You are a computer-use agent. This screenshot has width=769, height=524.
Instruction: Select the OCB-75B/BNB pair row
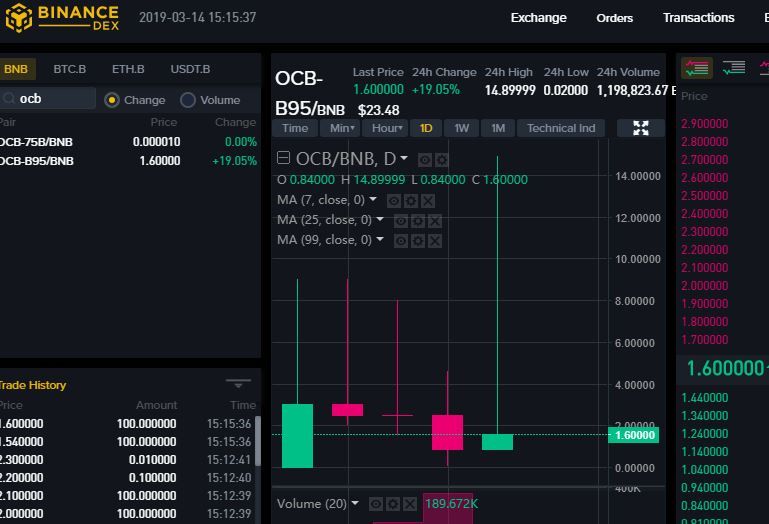pyautogui.click(x=128, y=142)
